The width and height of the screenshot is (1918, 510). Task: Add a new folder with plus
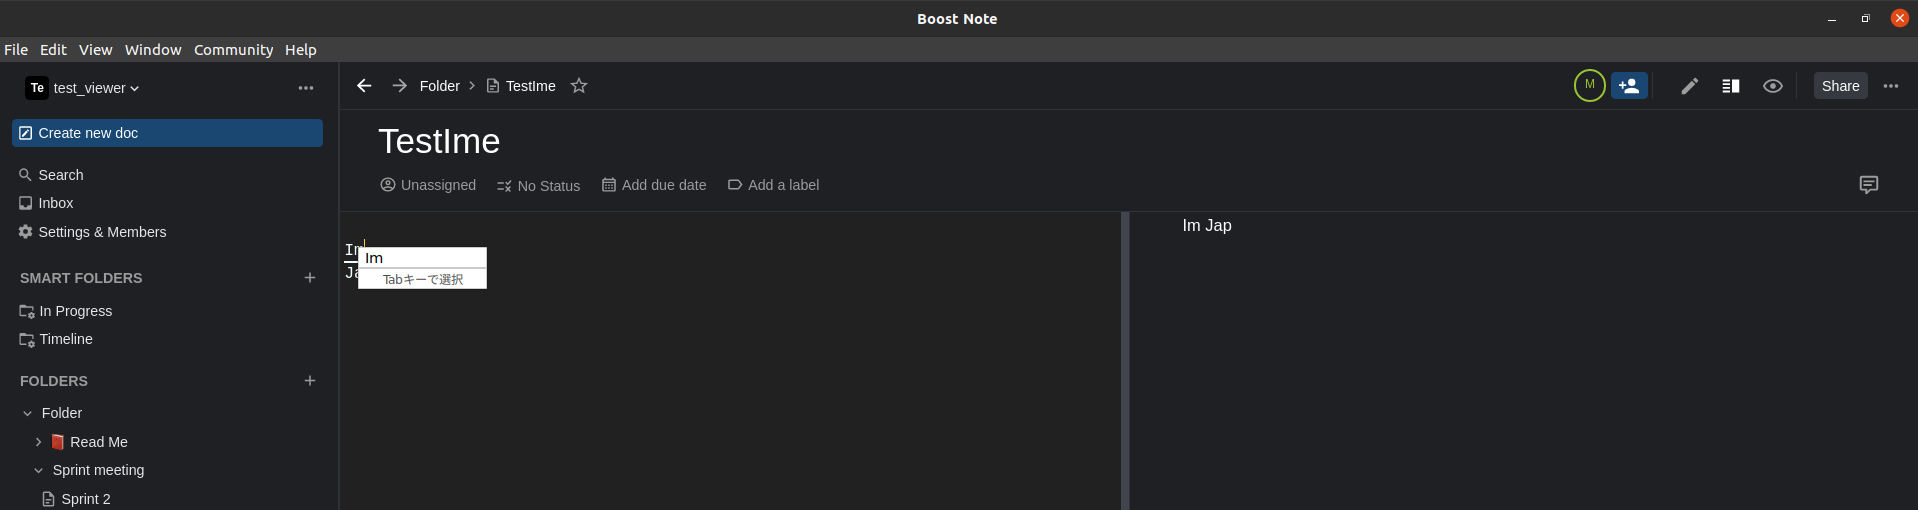pyautogui.click(x=310, y=381)
